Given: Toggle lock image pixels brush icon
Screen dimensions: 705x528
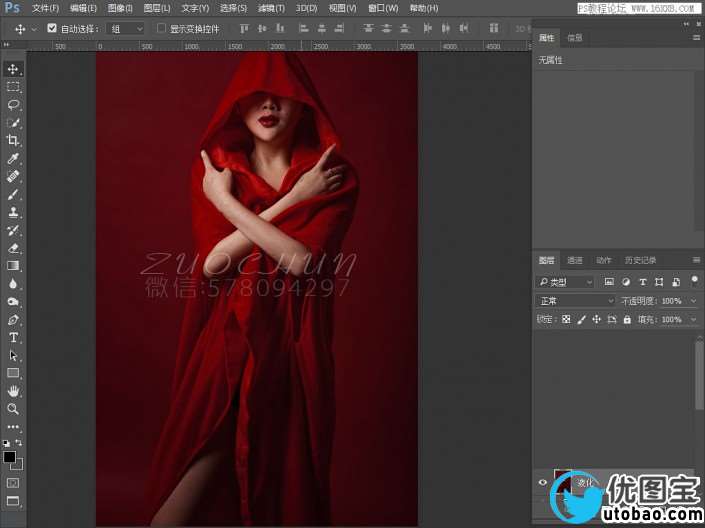Looking at the screenshot, I should [x=581, y=319].
